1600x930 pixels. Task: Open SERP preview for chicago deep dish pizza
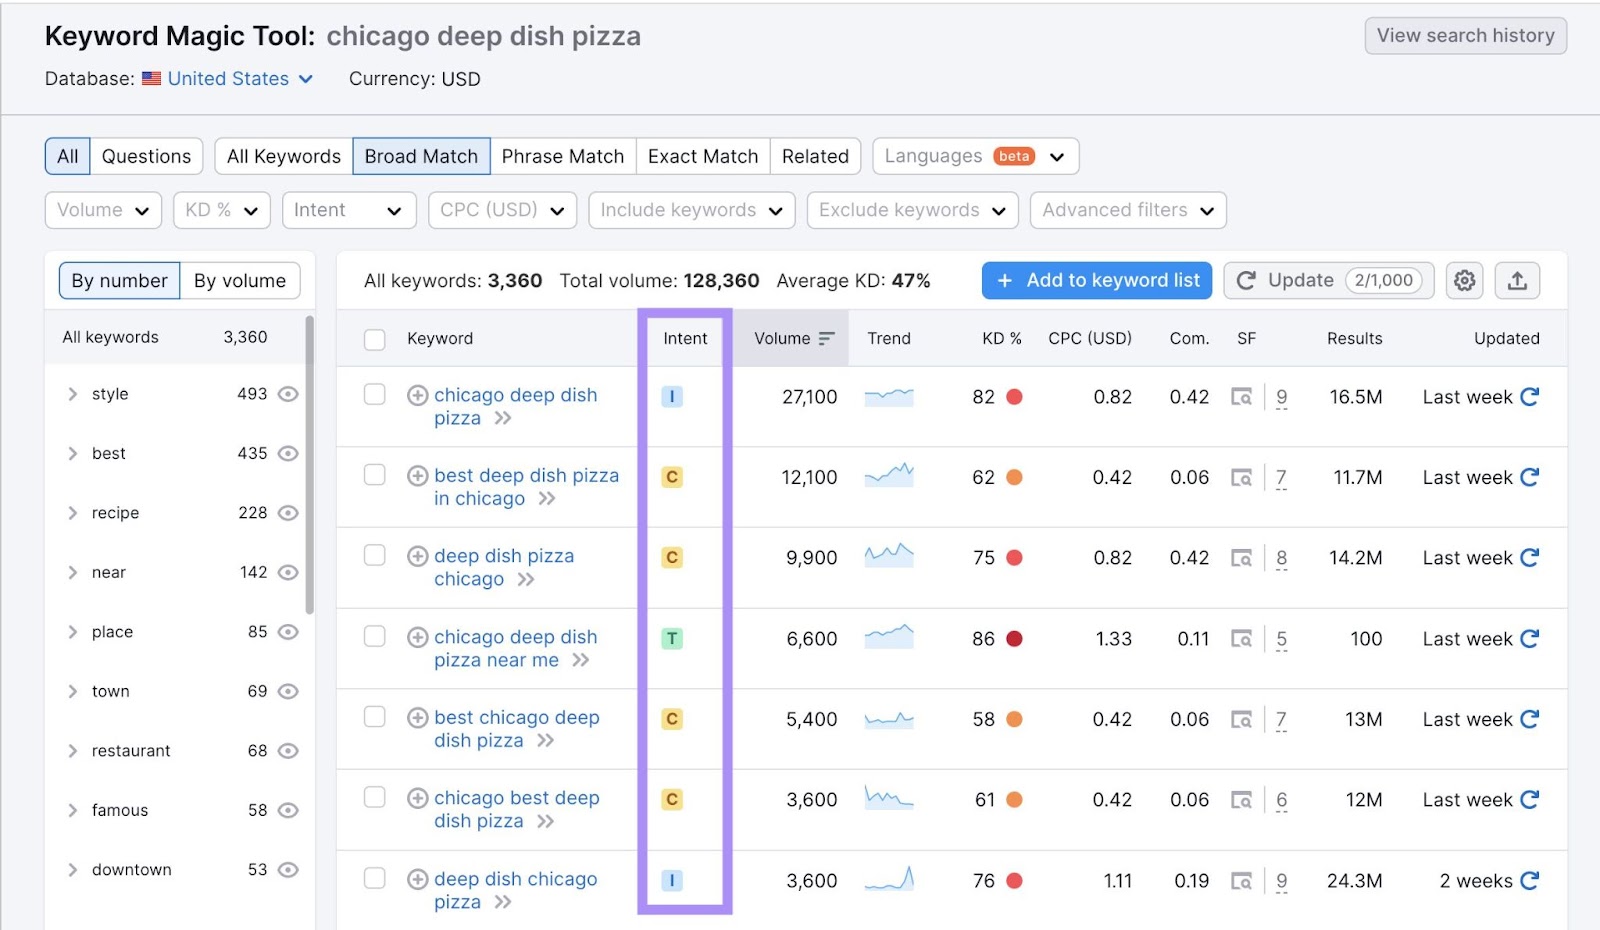pos(1241,397)
